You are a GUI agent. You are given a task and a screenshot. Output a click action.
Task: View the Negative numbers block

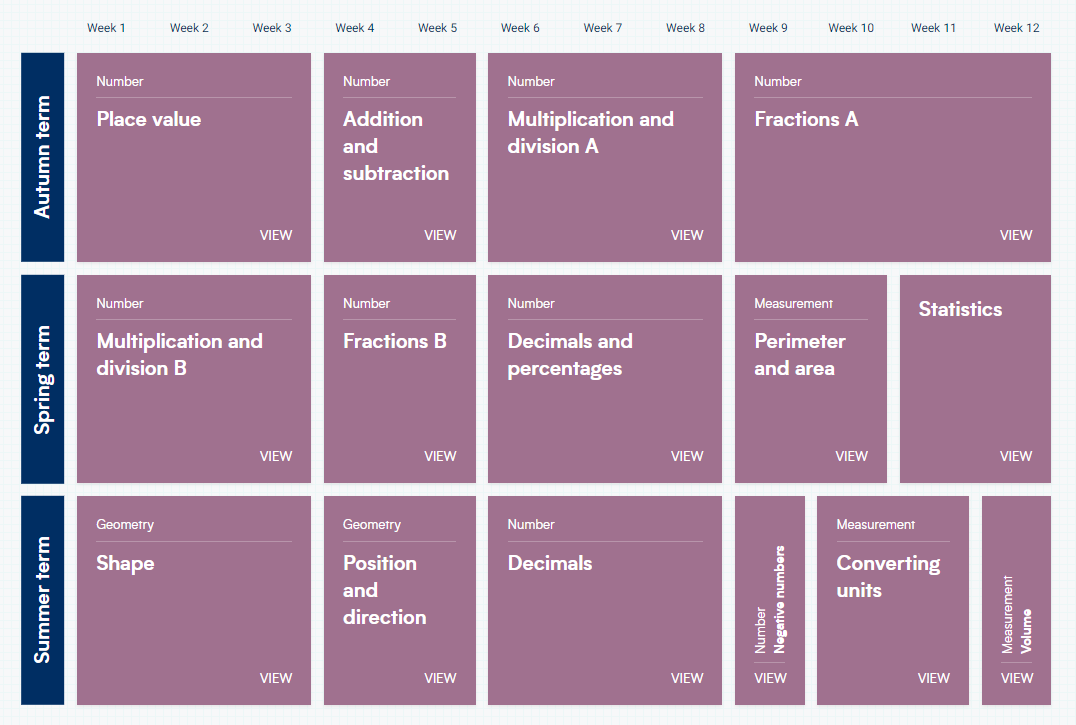pos(770,677)
